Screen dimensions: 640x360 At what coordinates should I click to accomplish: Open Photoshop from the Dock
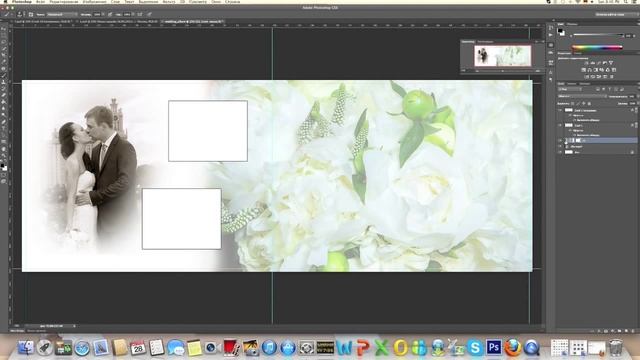click(x=494, y=347)
